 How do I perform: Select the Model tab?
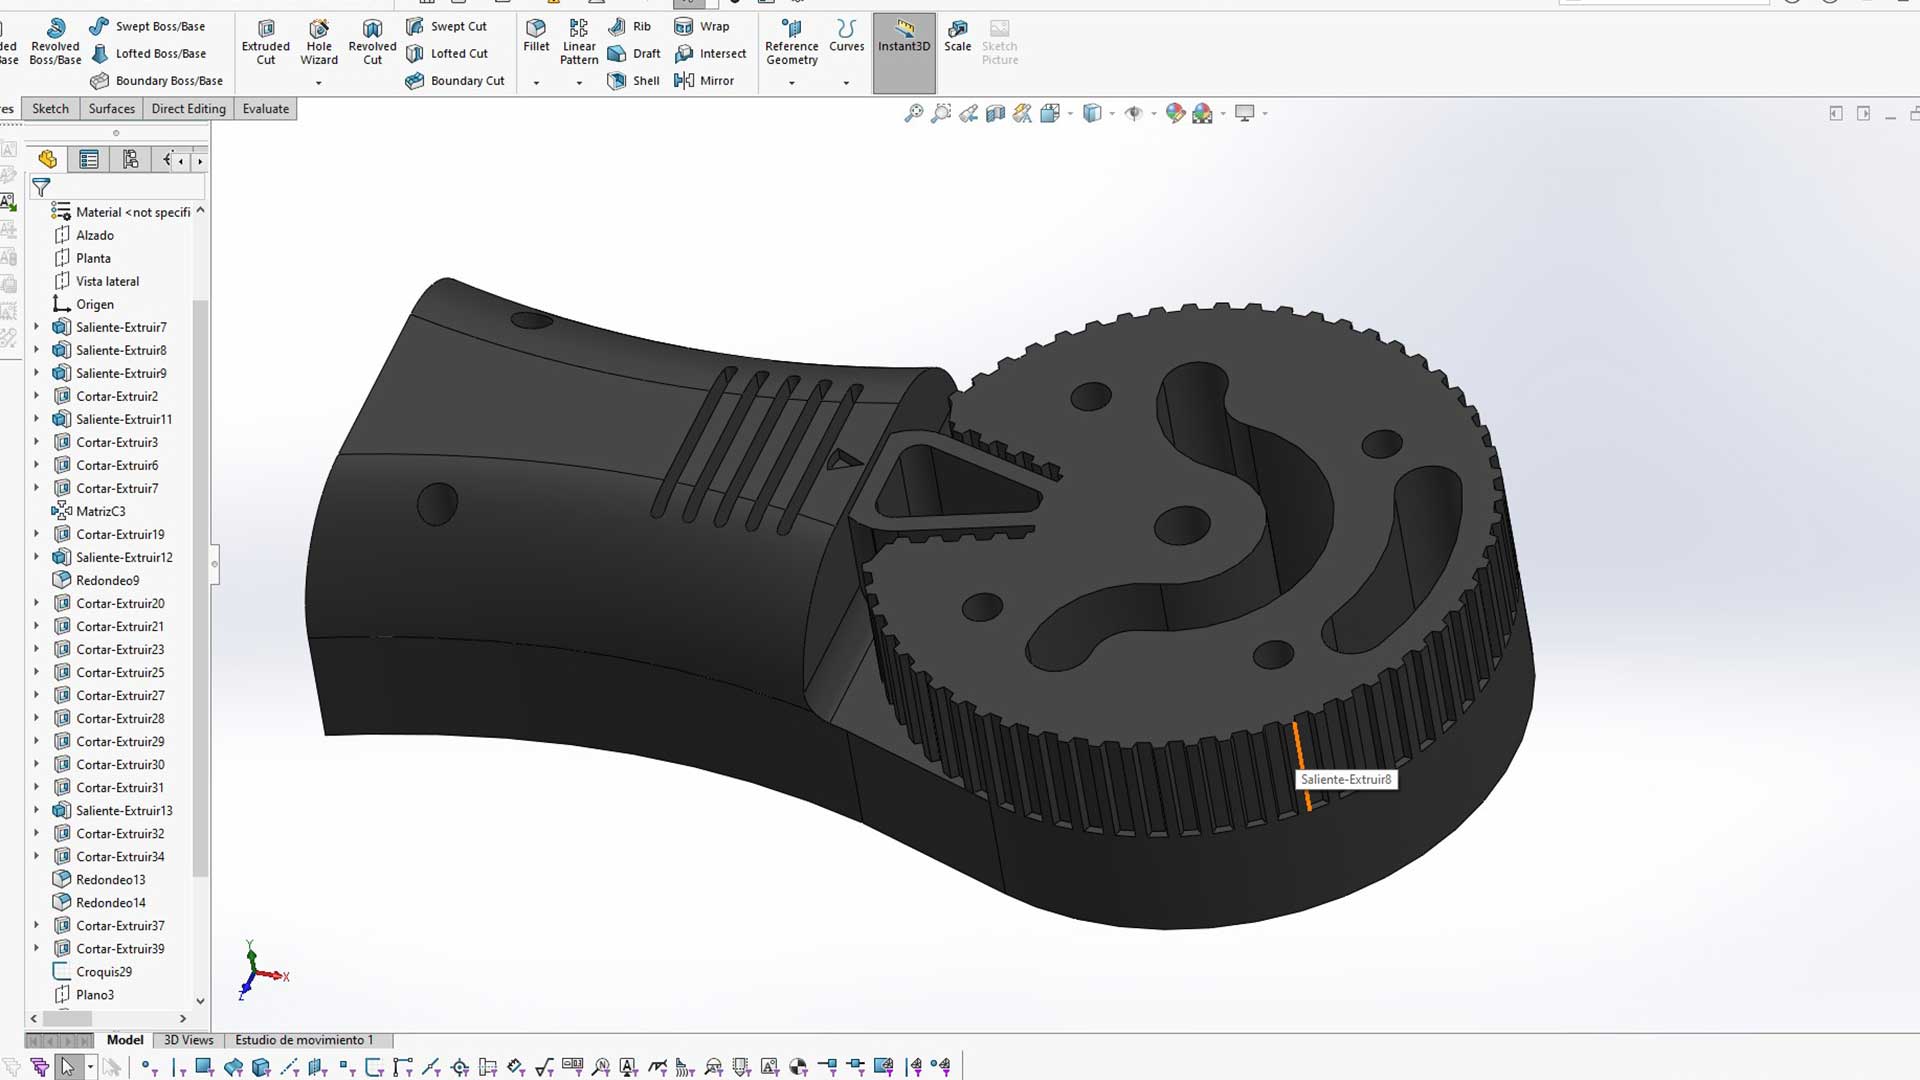(125, 1040)
